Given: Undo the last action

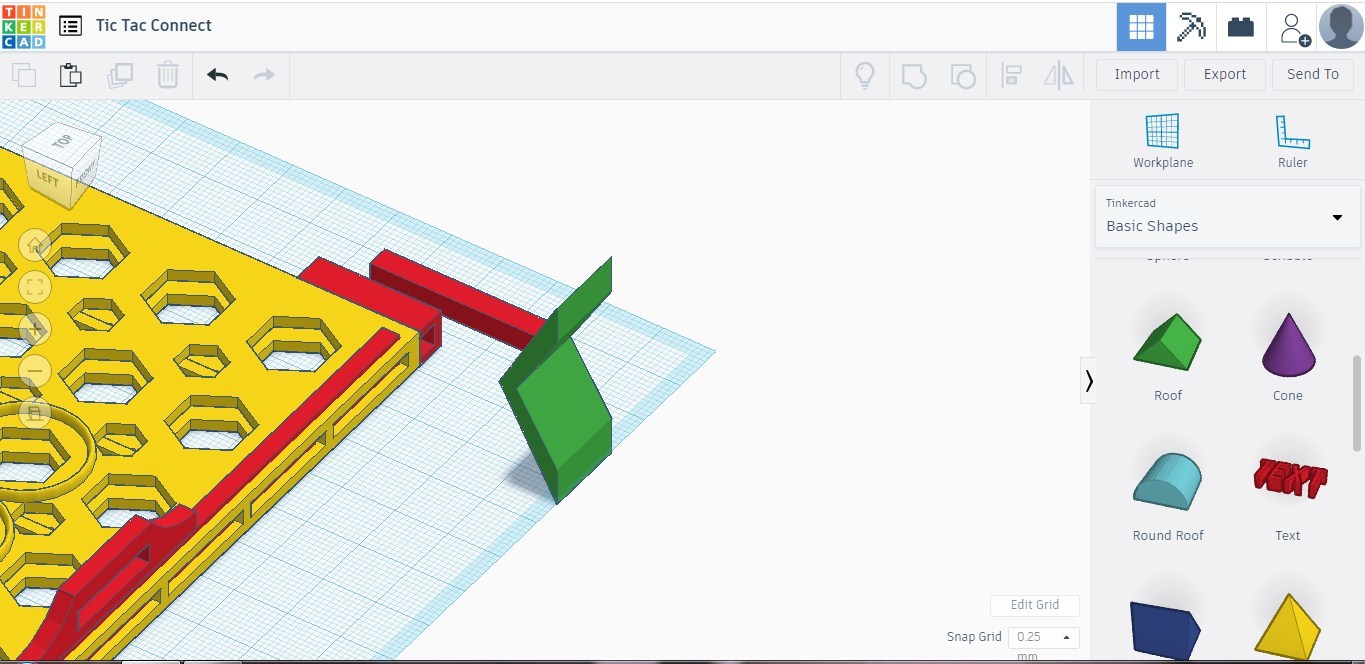Looking at the screenshot, I should coord(217,75).
